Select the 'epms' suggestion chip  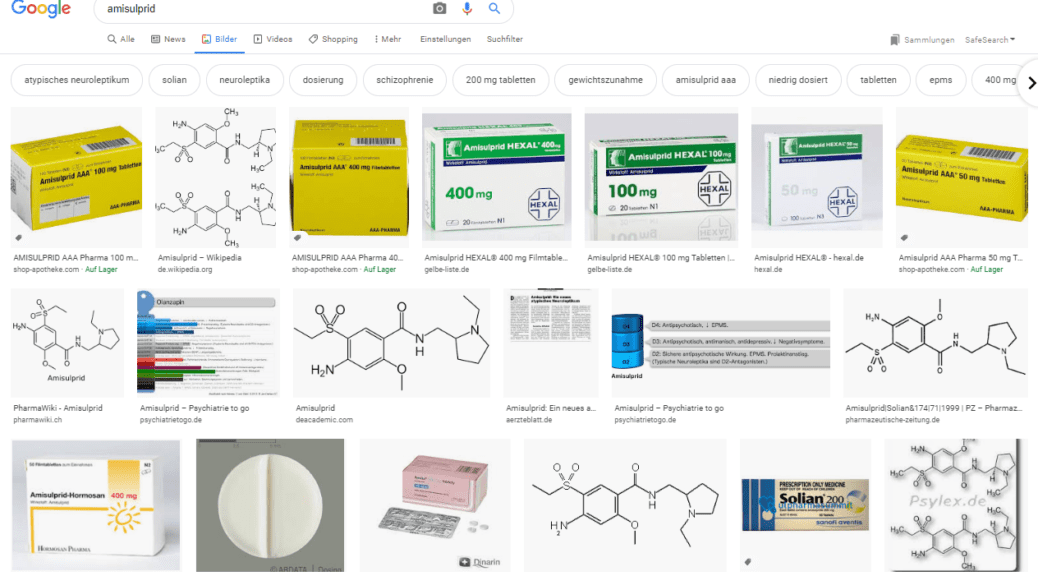click(941, 80)
